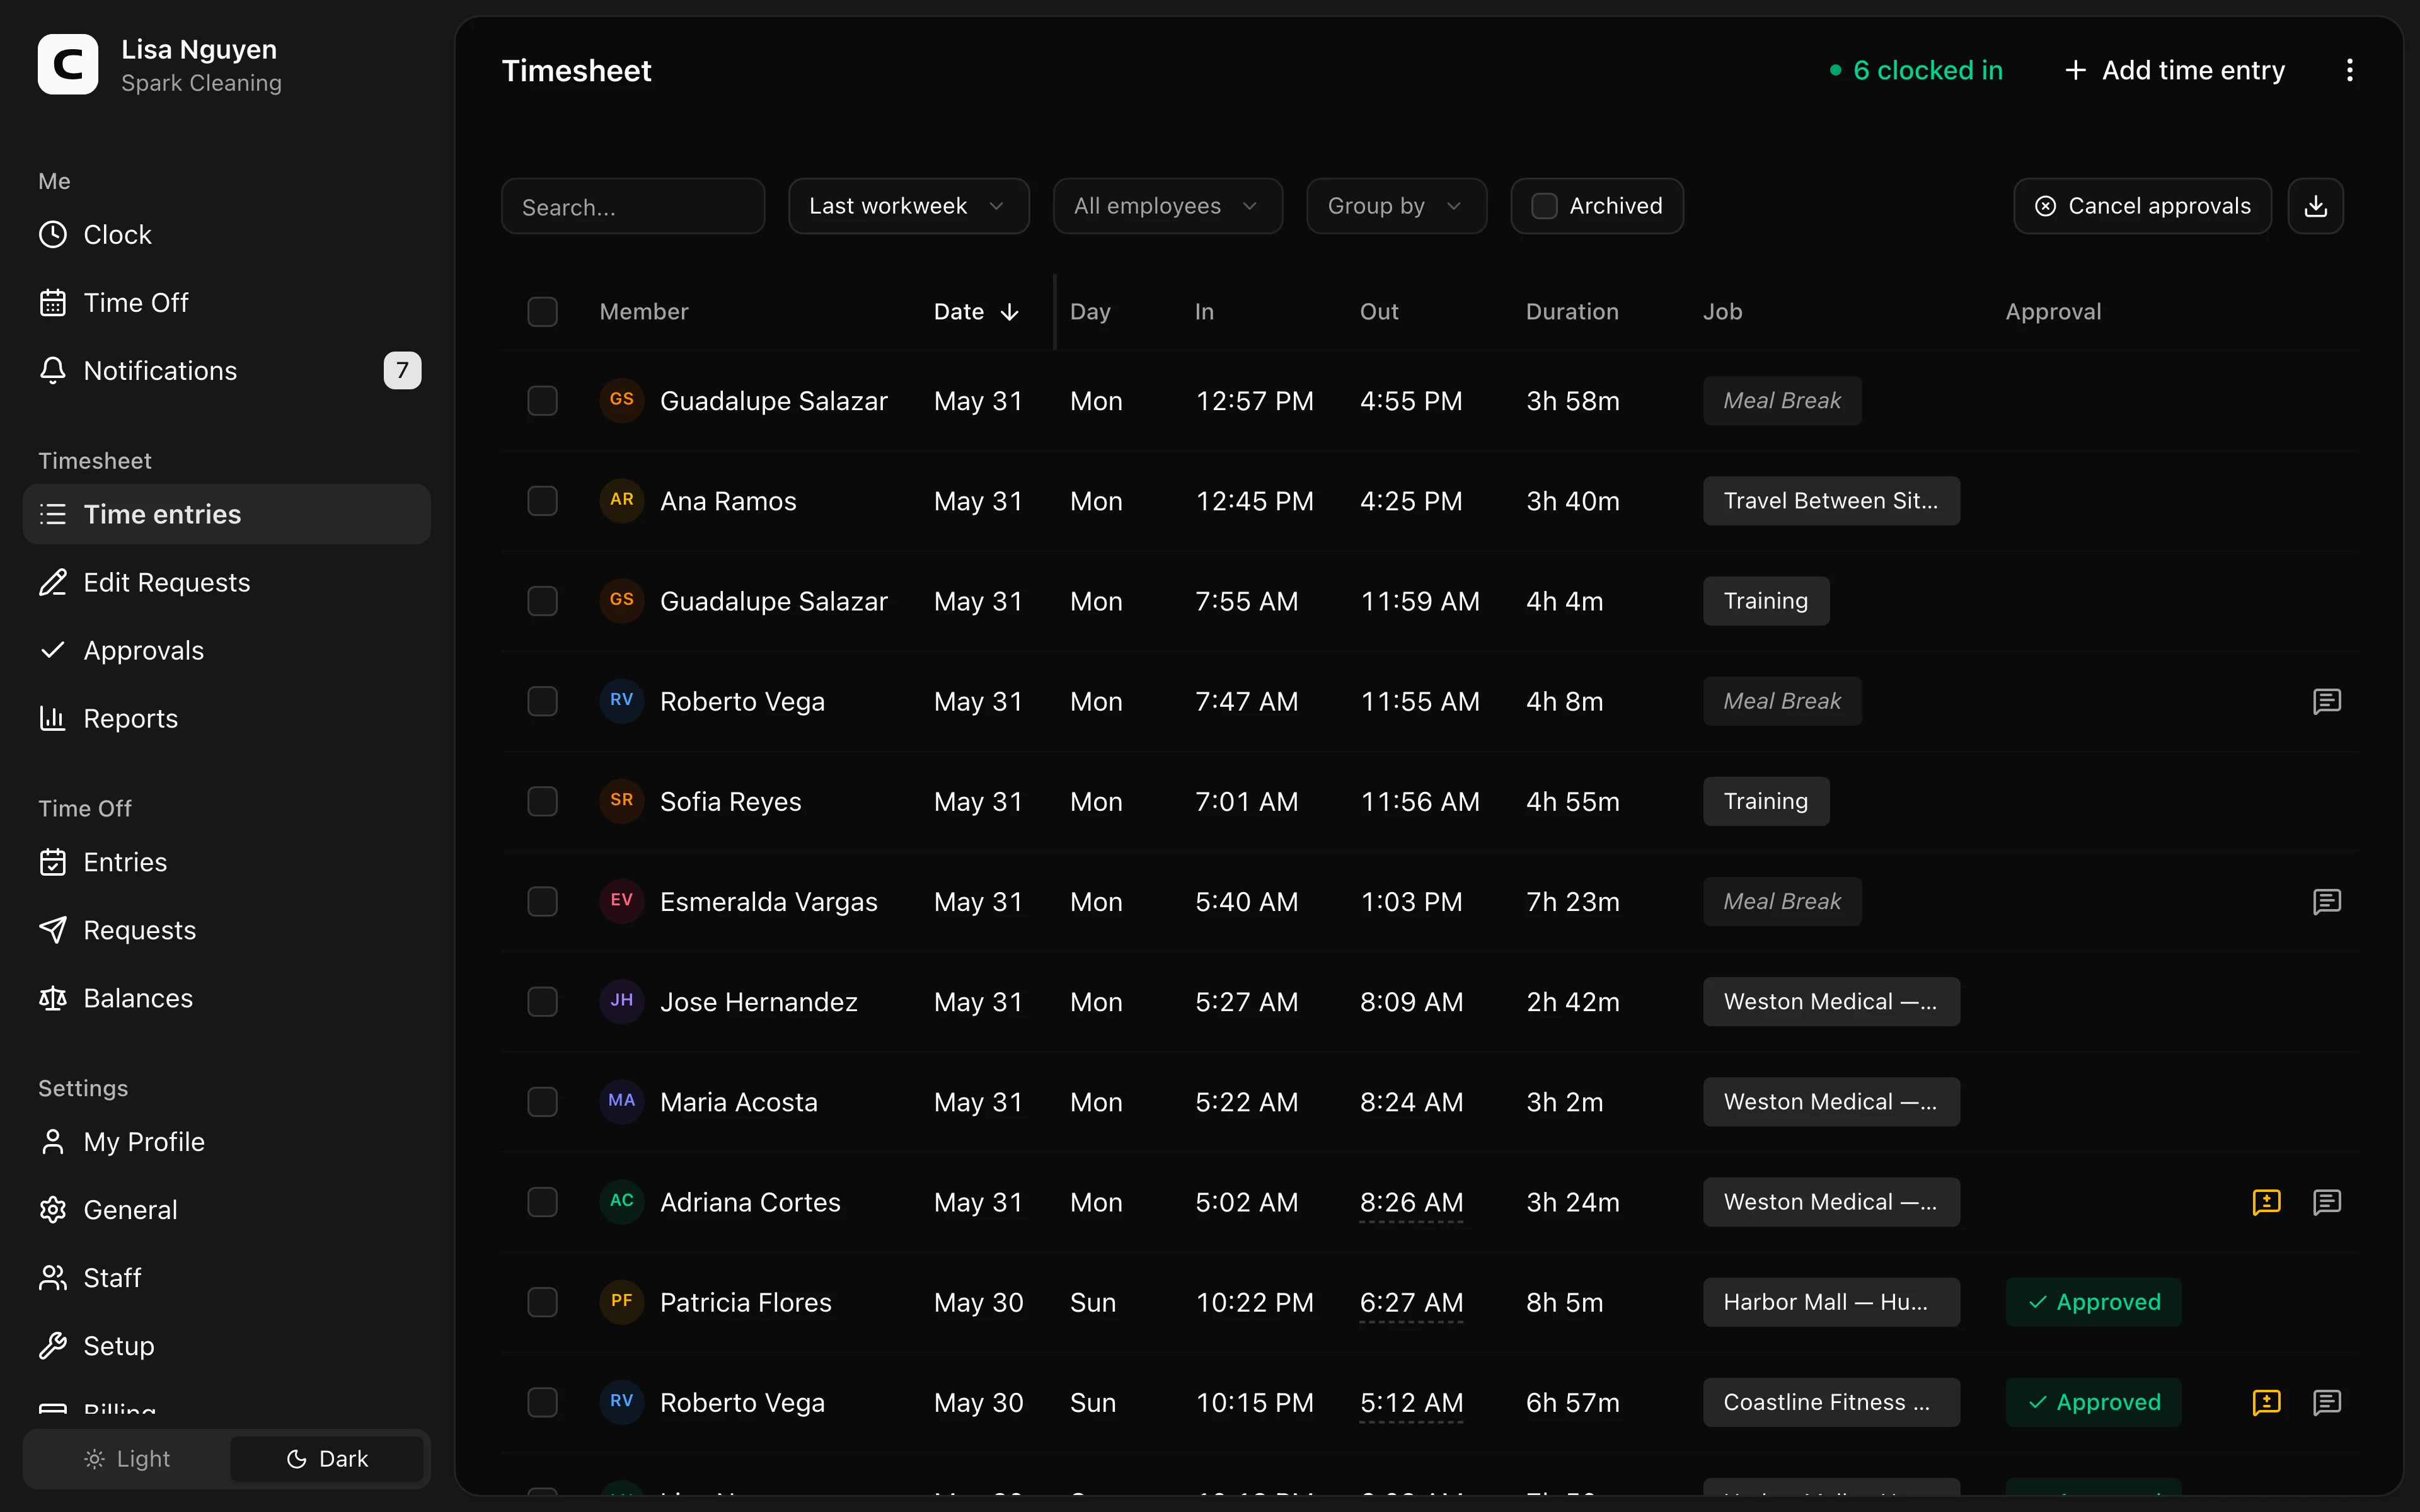Screen dimensions: 2420x1512
Task: Click the Notifications badge showing 7
Action: [x=402, y=371]
